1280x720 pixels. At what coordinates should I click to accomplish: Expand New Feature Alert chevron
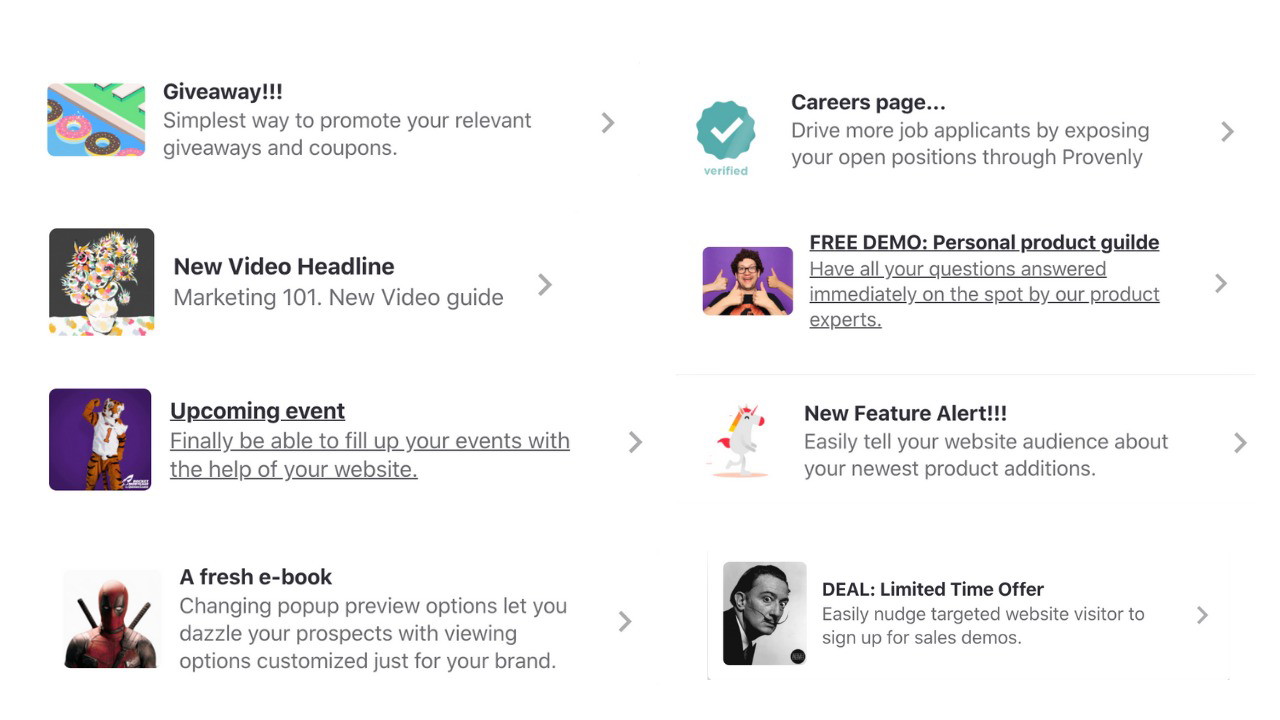click(x=1240, y=442)
